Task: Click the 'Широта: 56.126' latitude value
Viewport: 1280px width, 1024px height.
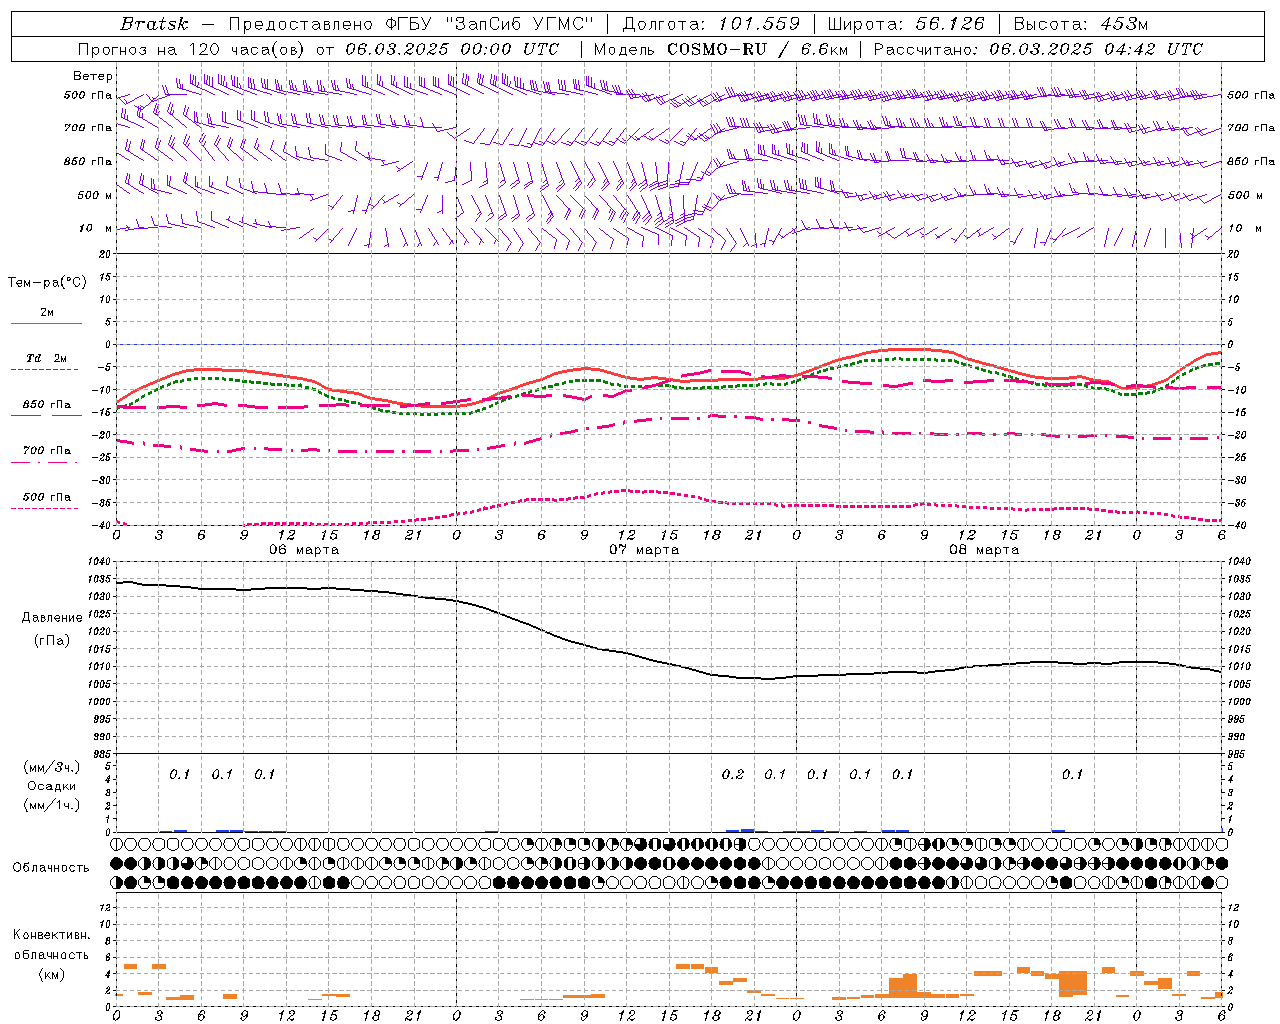Action: 906,24
